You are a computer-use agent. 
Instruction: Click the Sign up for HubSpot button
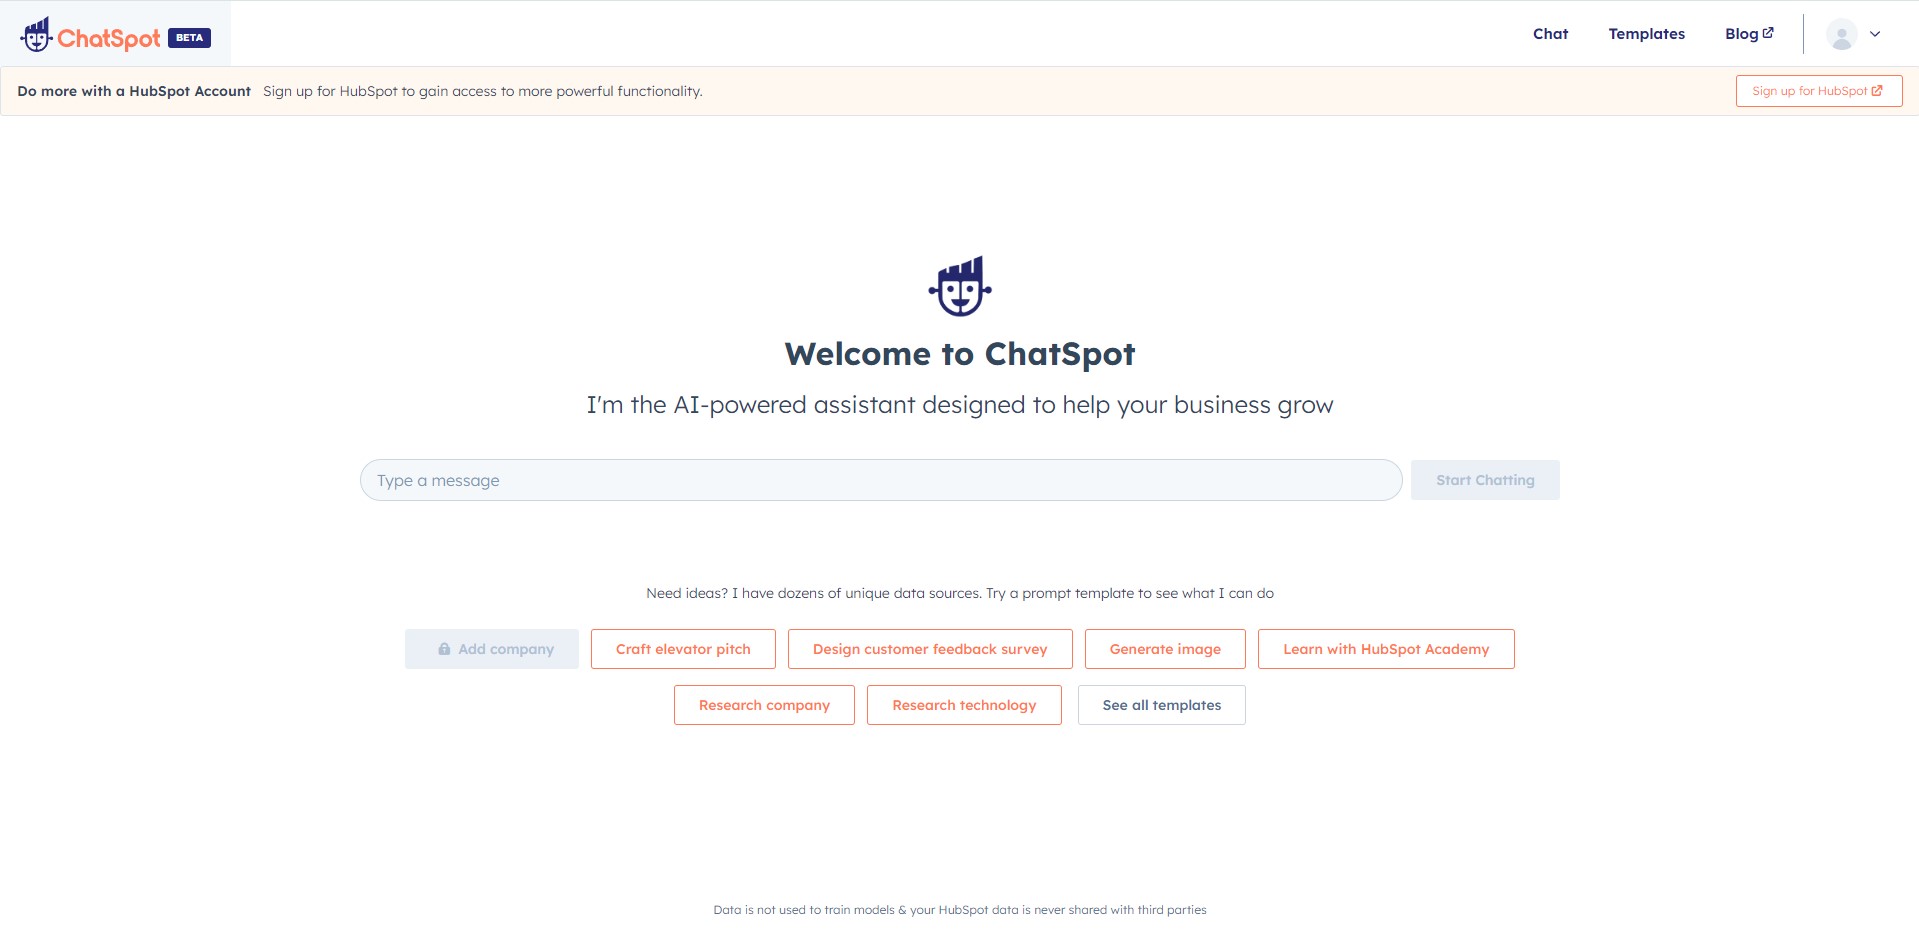[x=1819, y=91]
